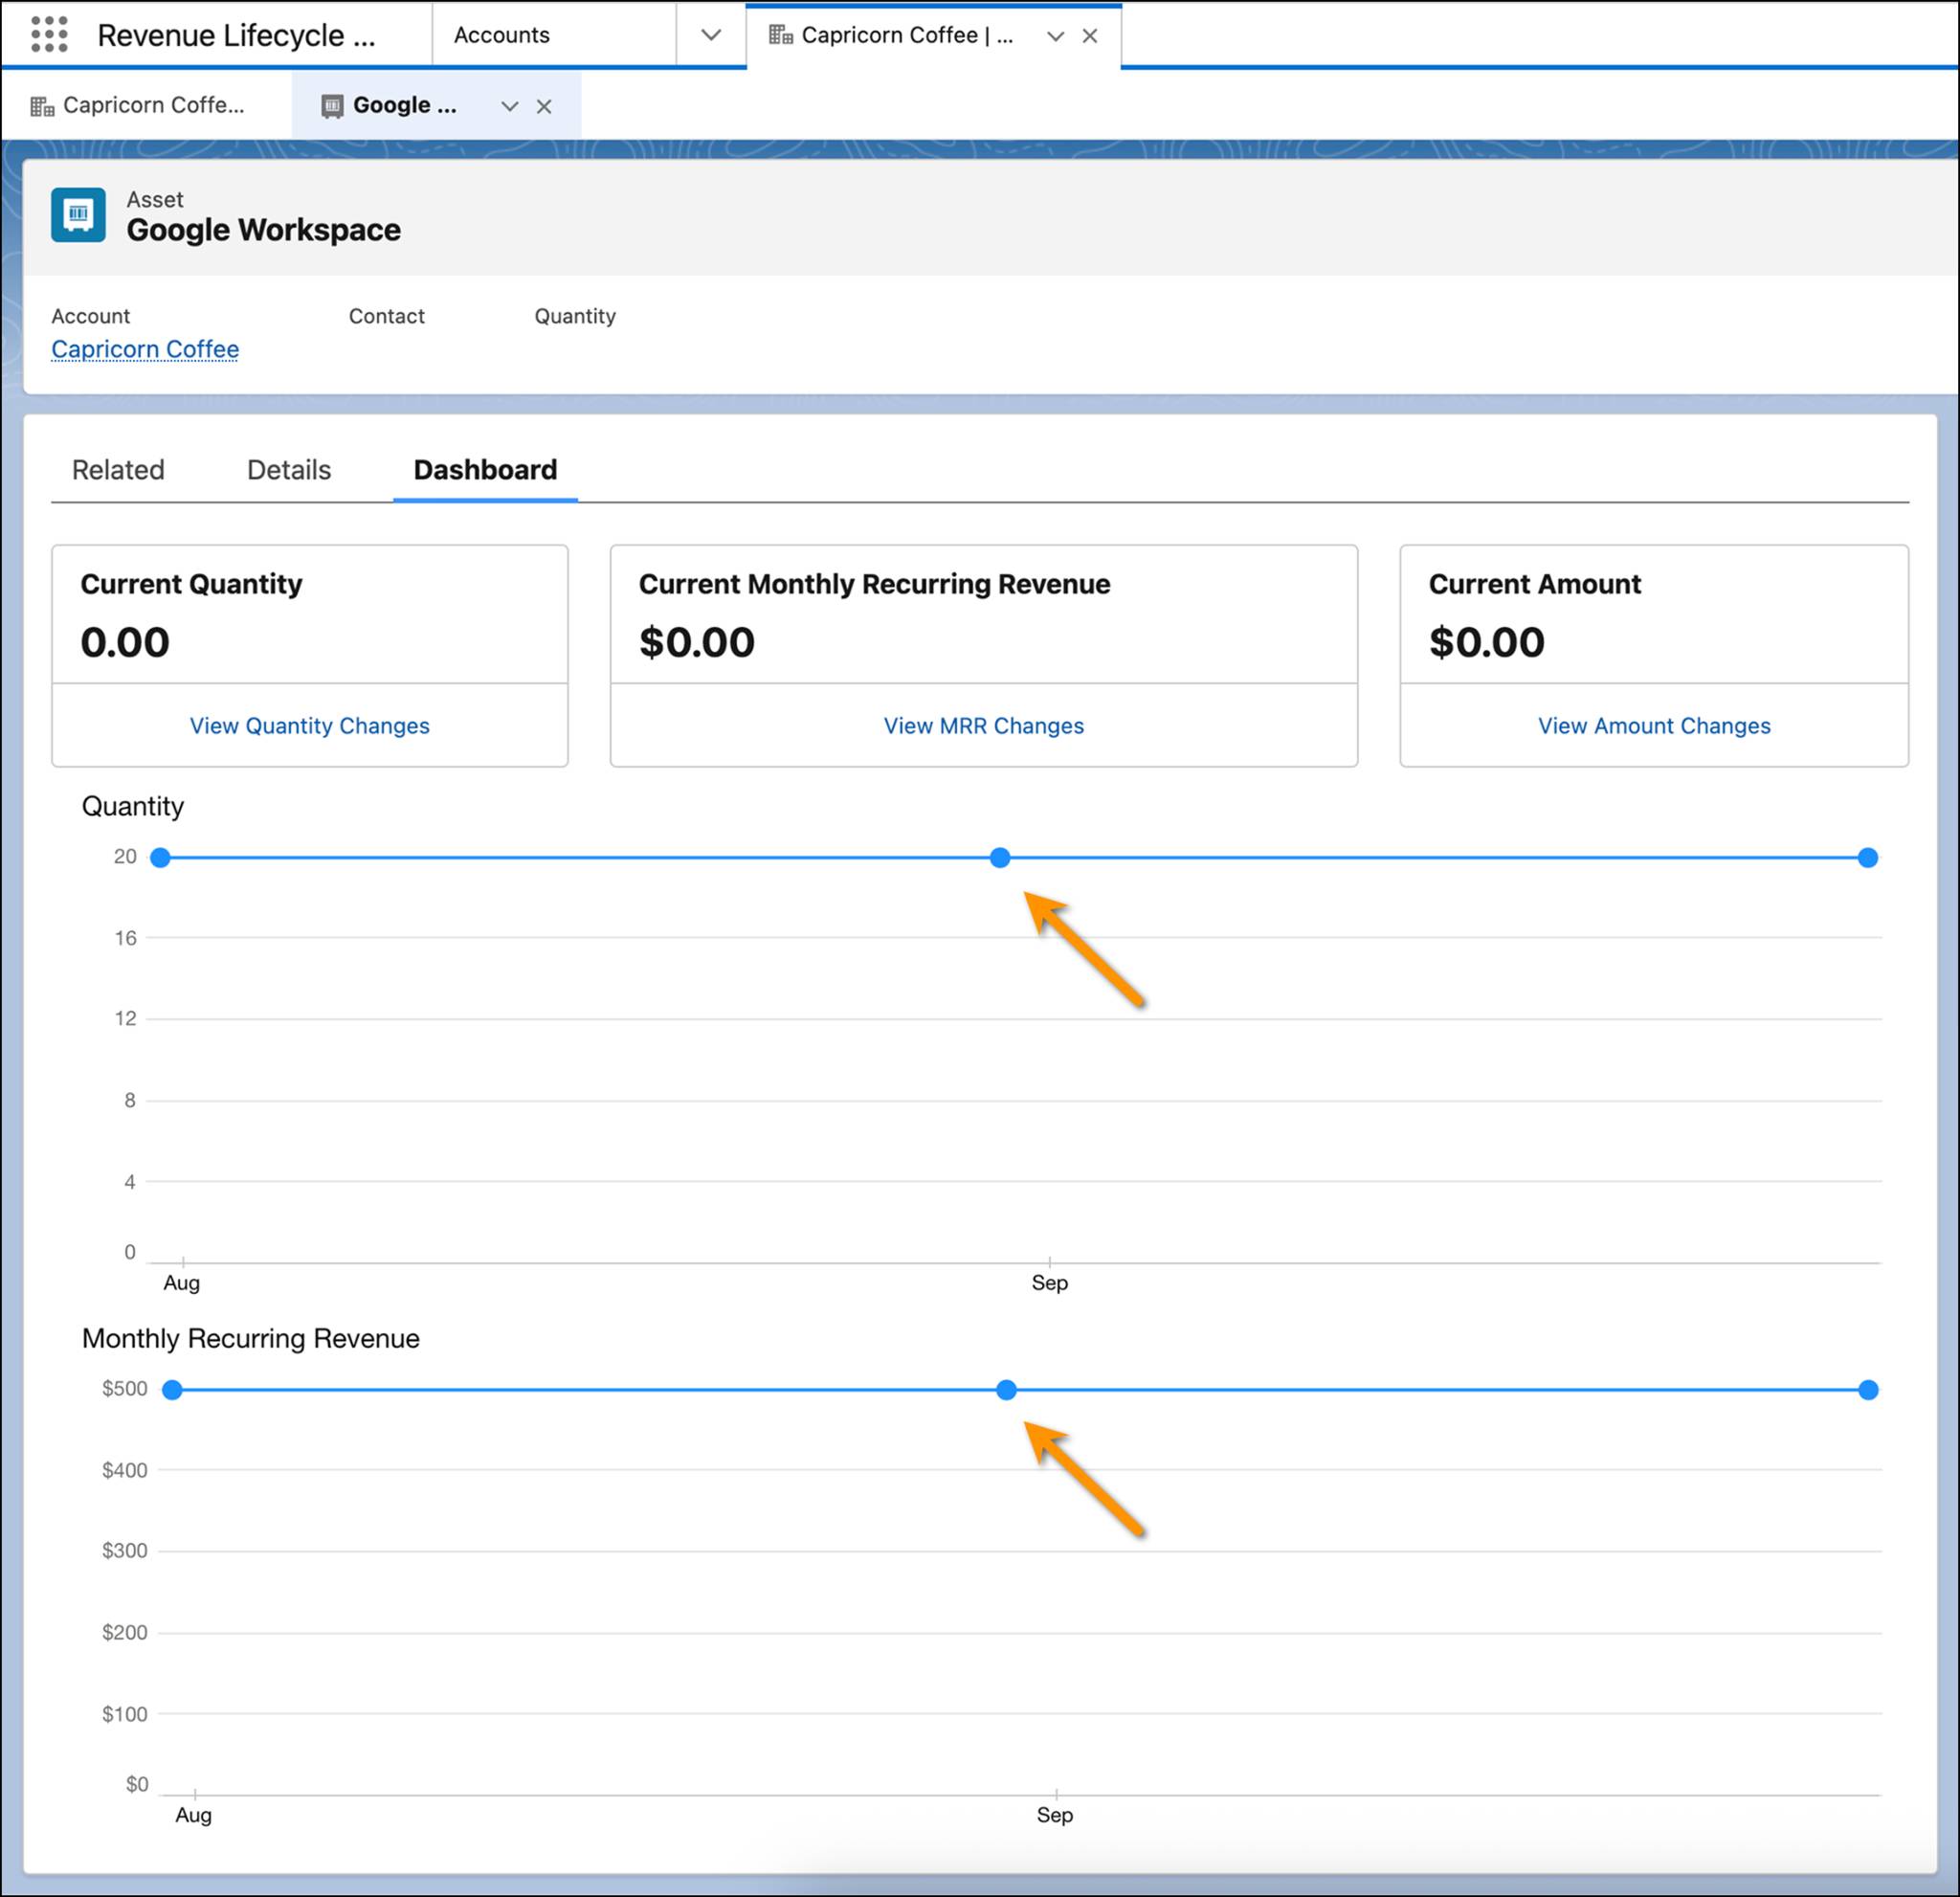Close the Capricorn Coffee workspace tab

[1090, 36]
